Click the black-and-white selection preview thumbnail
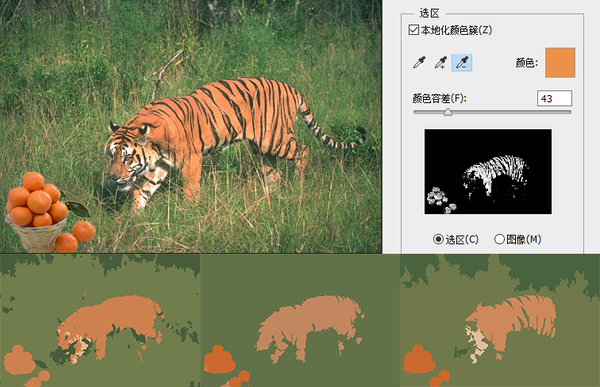The width and height of the screenshot is (600, 387). coord(488,171)
